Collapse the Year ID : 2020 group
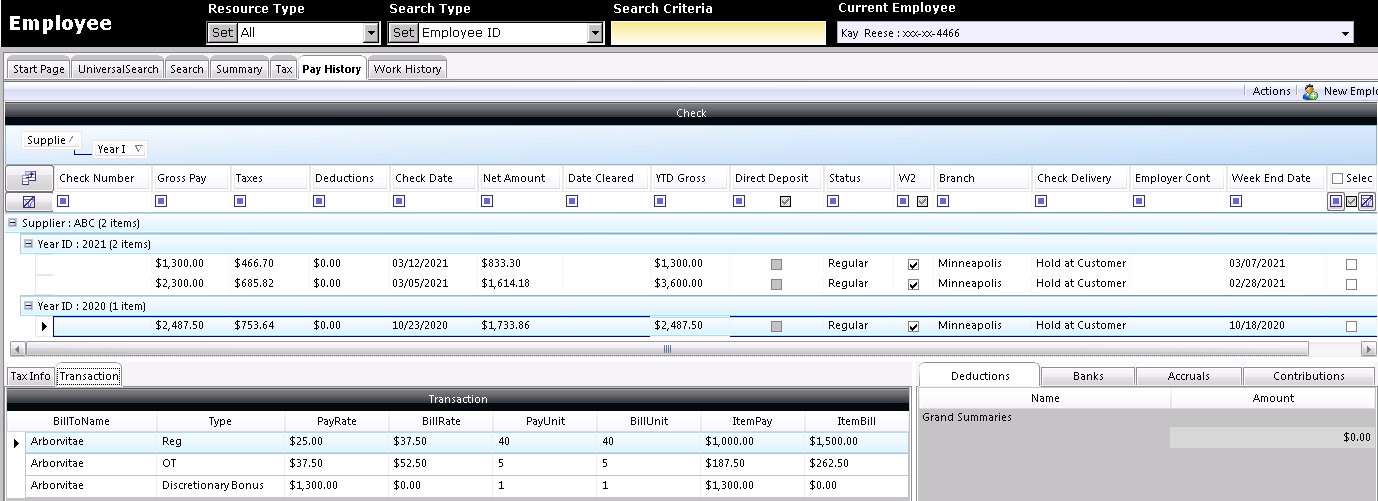 click(x=26, y=306)
